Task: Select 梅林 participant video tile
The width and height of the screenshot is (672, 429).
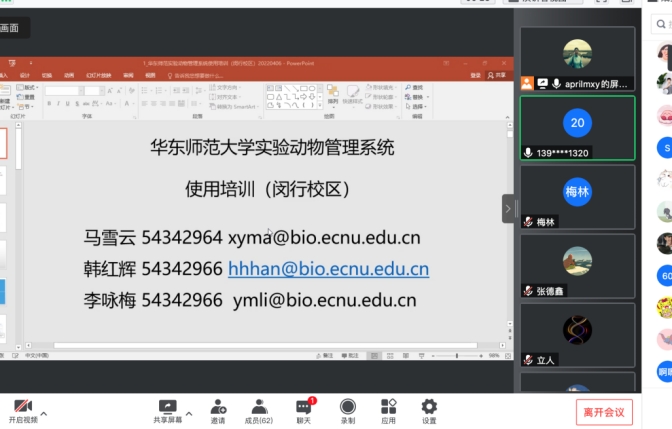Action: click(577, 197)
